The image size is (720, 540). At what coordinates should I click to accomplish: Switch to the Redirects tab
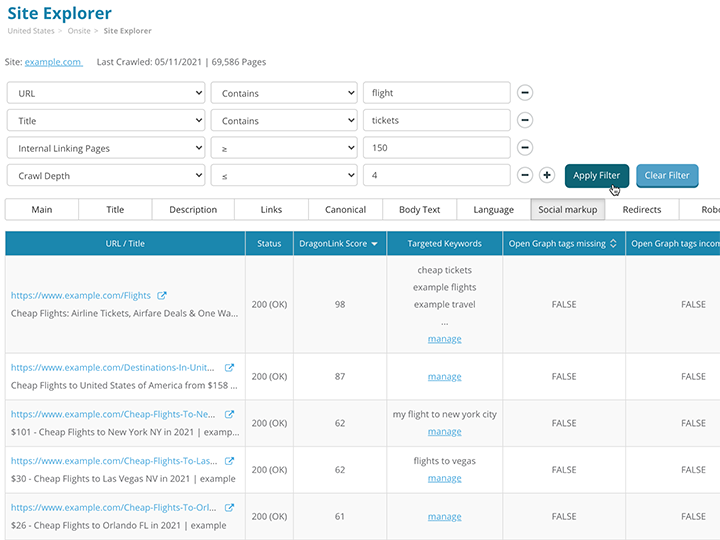coord(641,210)
